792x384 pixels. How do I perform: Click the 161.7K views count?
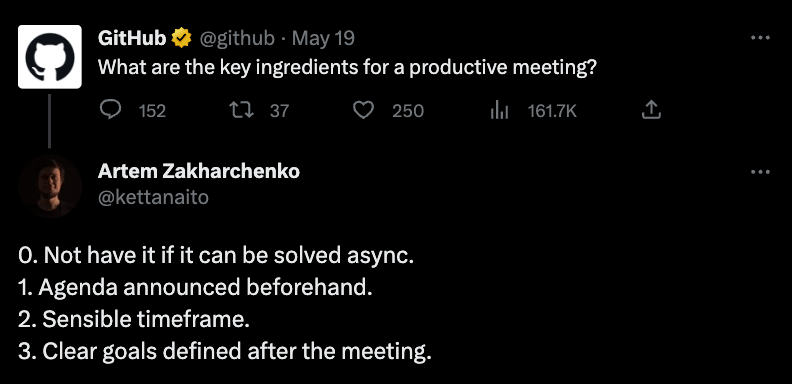552,111
